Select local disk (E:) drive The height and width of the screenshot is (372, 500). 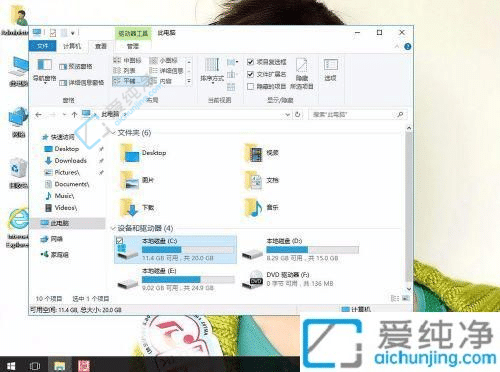(x=176, y=279)
